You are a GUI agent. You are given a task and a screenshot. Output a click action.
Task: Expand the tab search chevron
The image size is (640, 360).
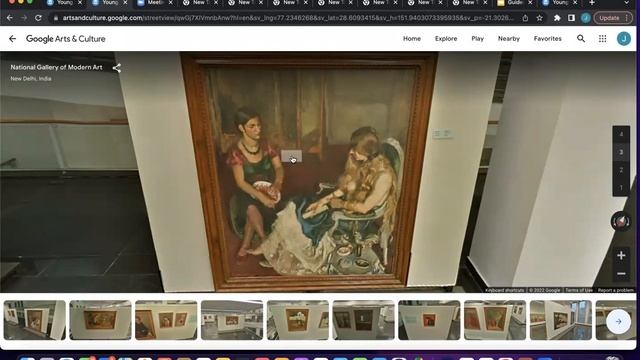627,3
